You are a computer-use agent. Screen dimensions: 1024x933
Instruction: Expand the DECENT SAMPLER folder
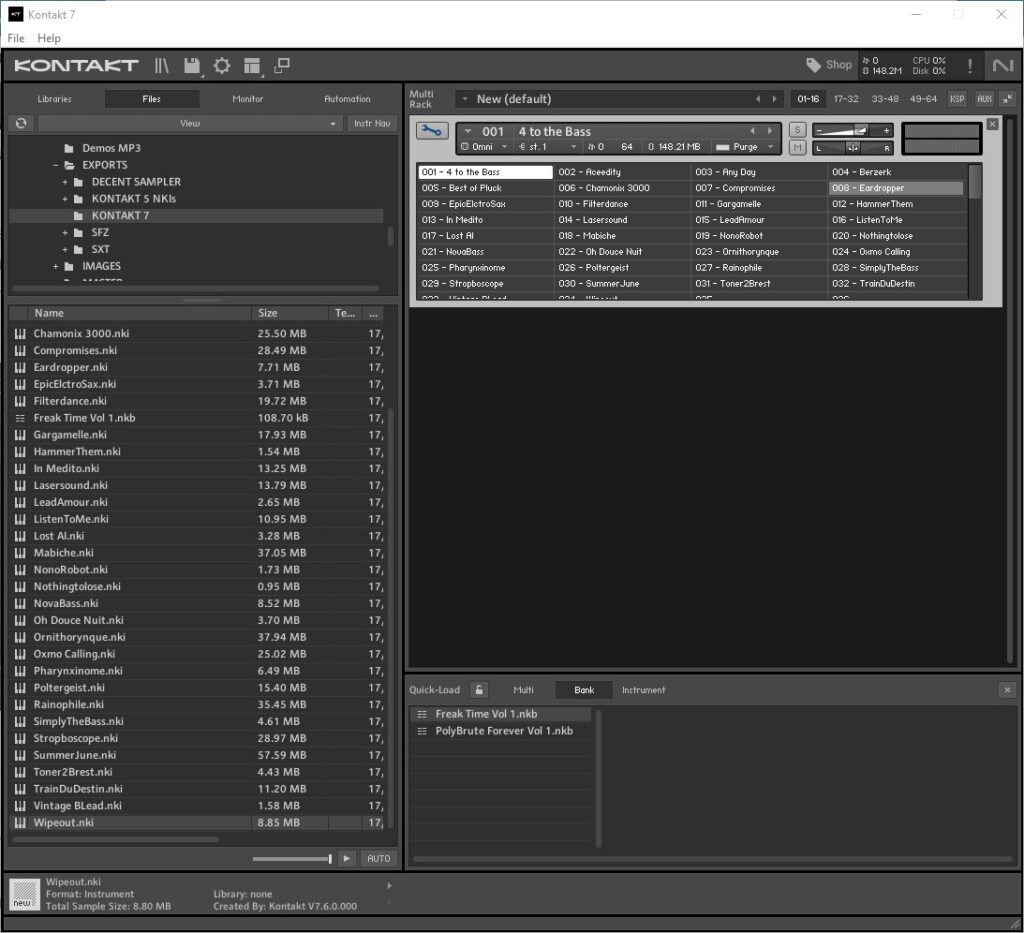click(66, 182)
